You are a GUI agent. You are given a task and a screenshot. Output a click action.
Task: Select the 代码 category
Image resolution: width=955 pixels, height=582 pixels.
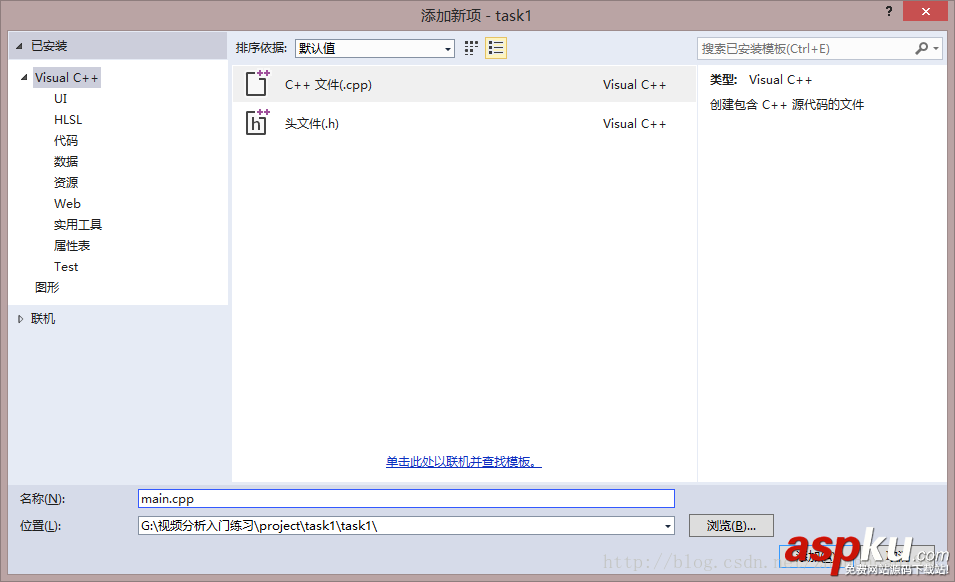click(66, 141)
